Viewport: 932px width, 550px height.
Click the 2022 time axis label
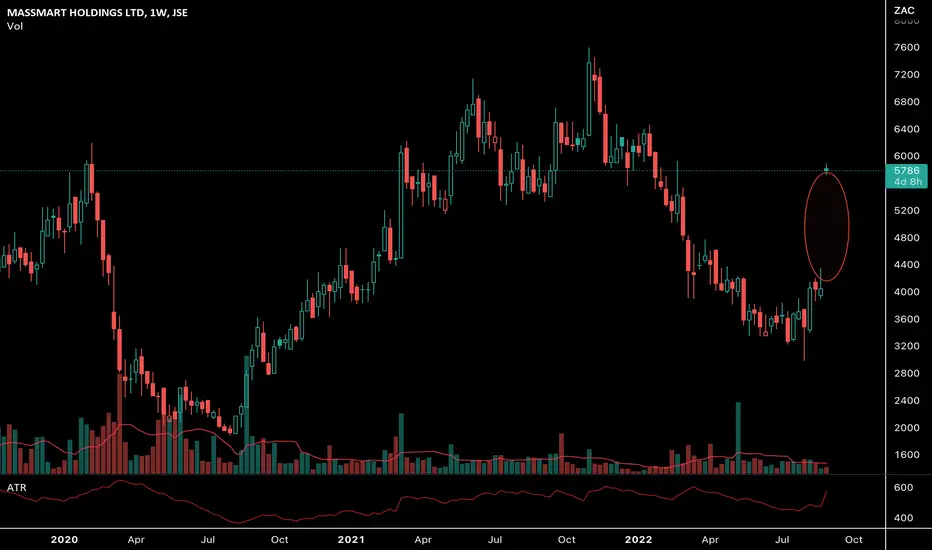pyautogui.click(x=638, y=540)
